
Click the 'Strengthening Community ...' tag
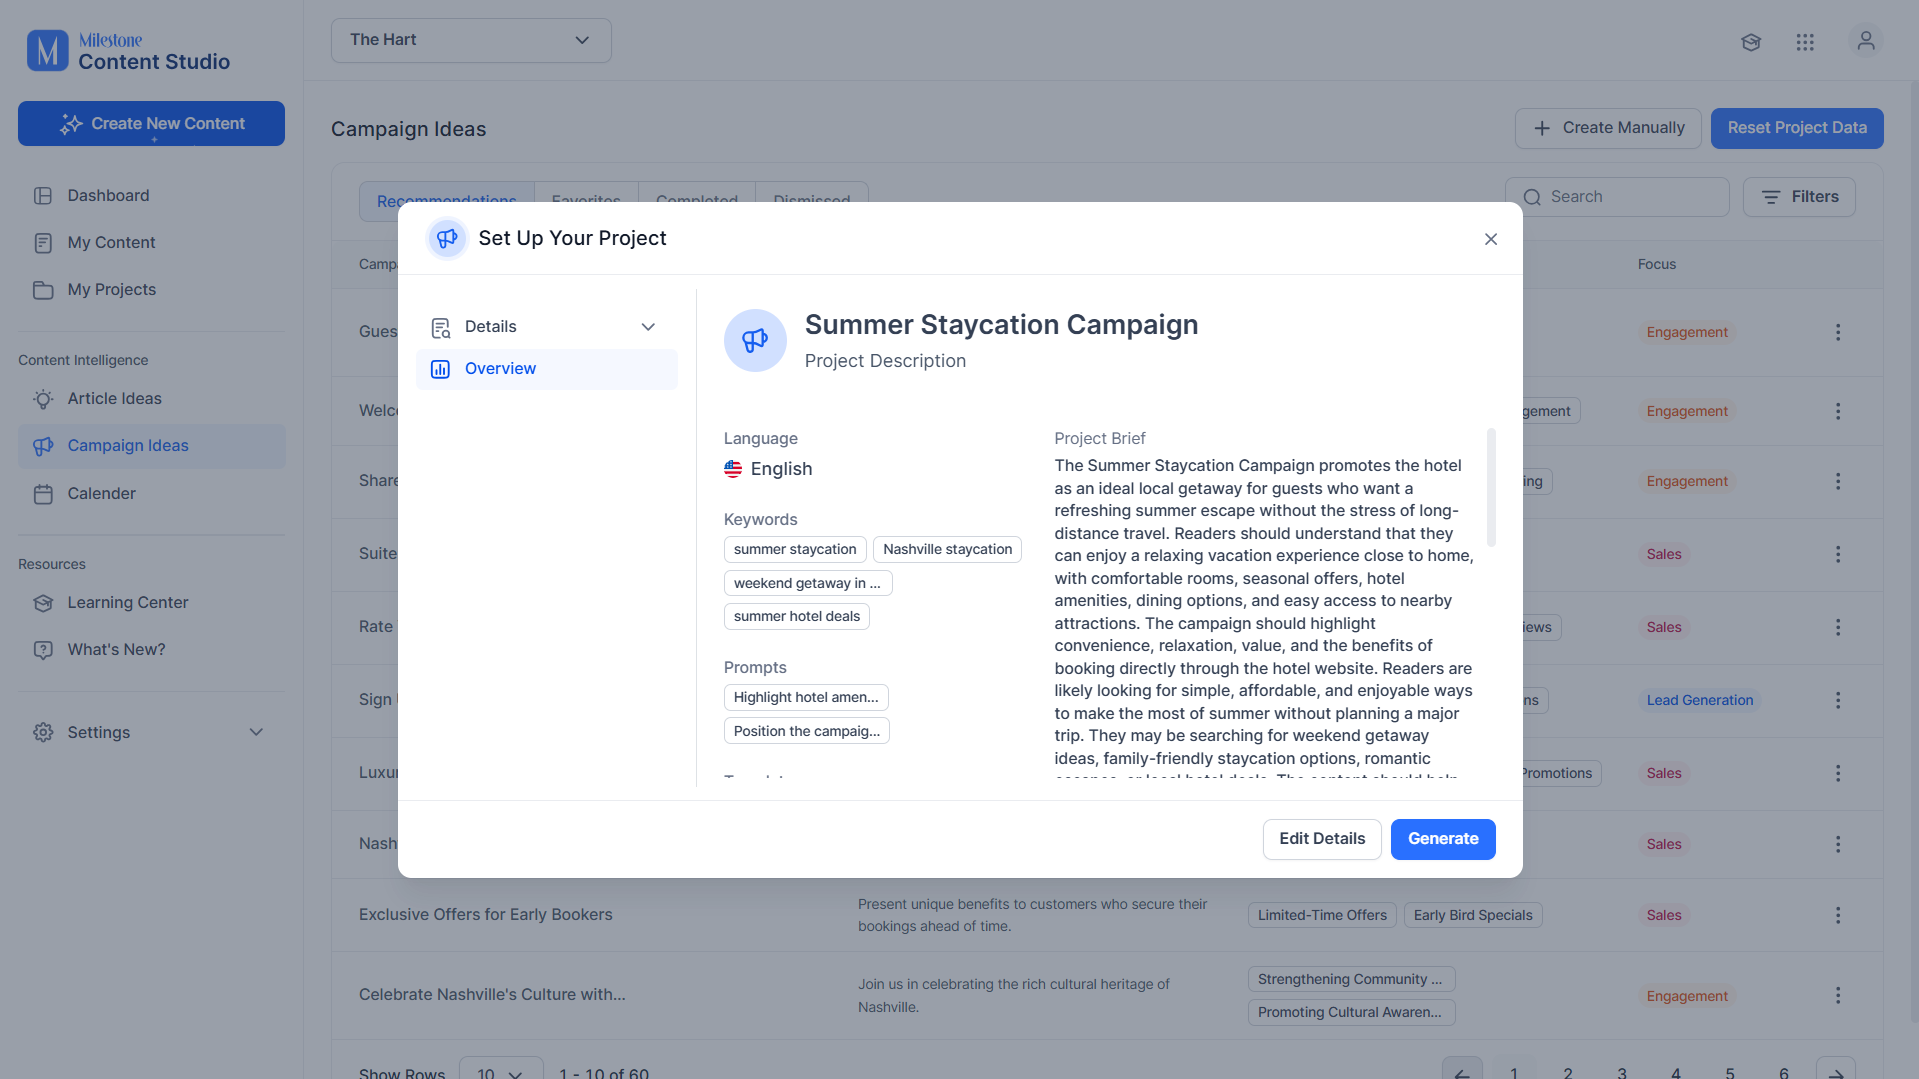[x=1351, y=979]
